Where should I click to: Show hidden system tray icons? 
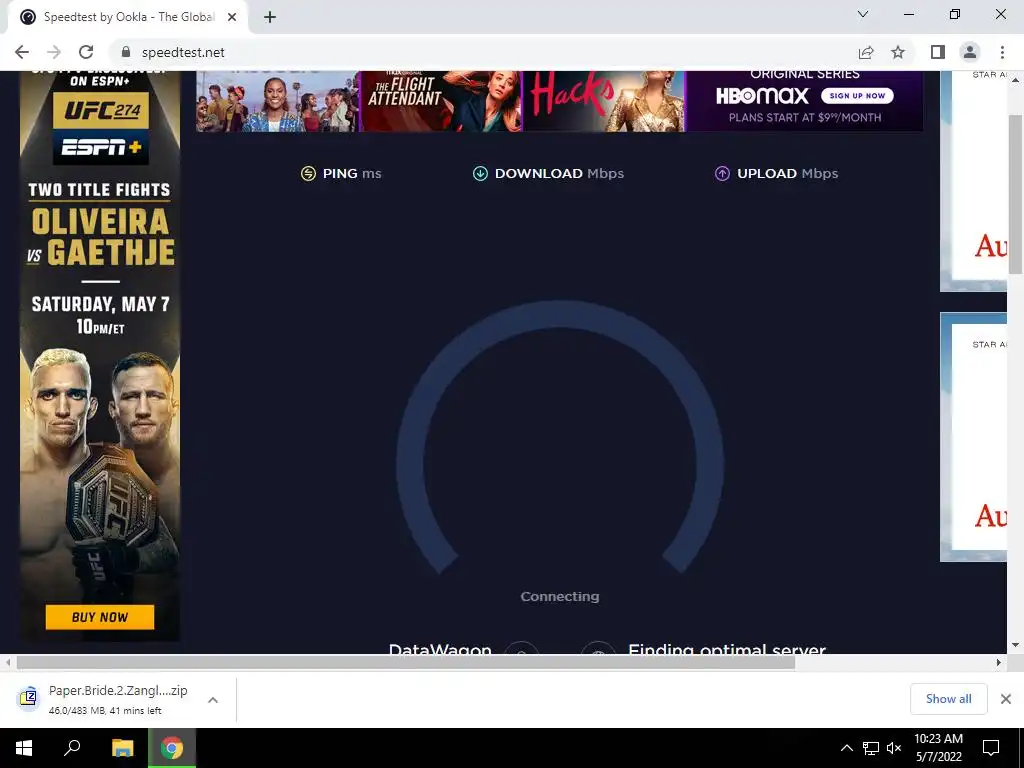click(846, 748)
